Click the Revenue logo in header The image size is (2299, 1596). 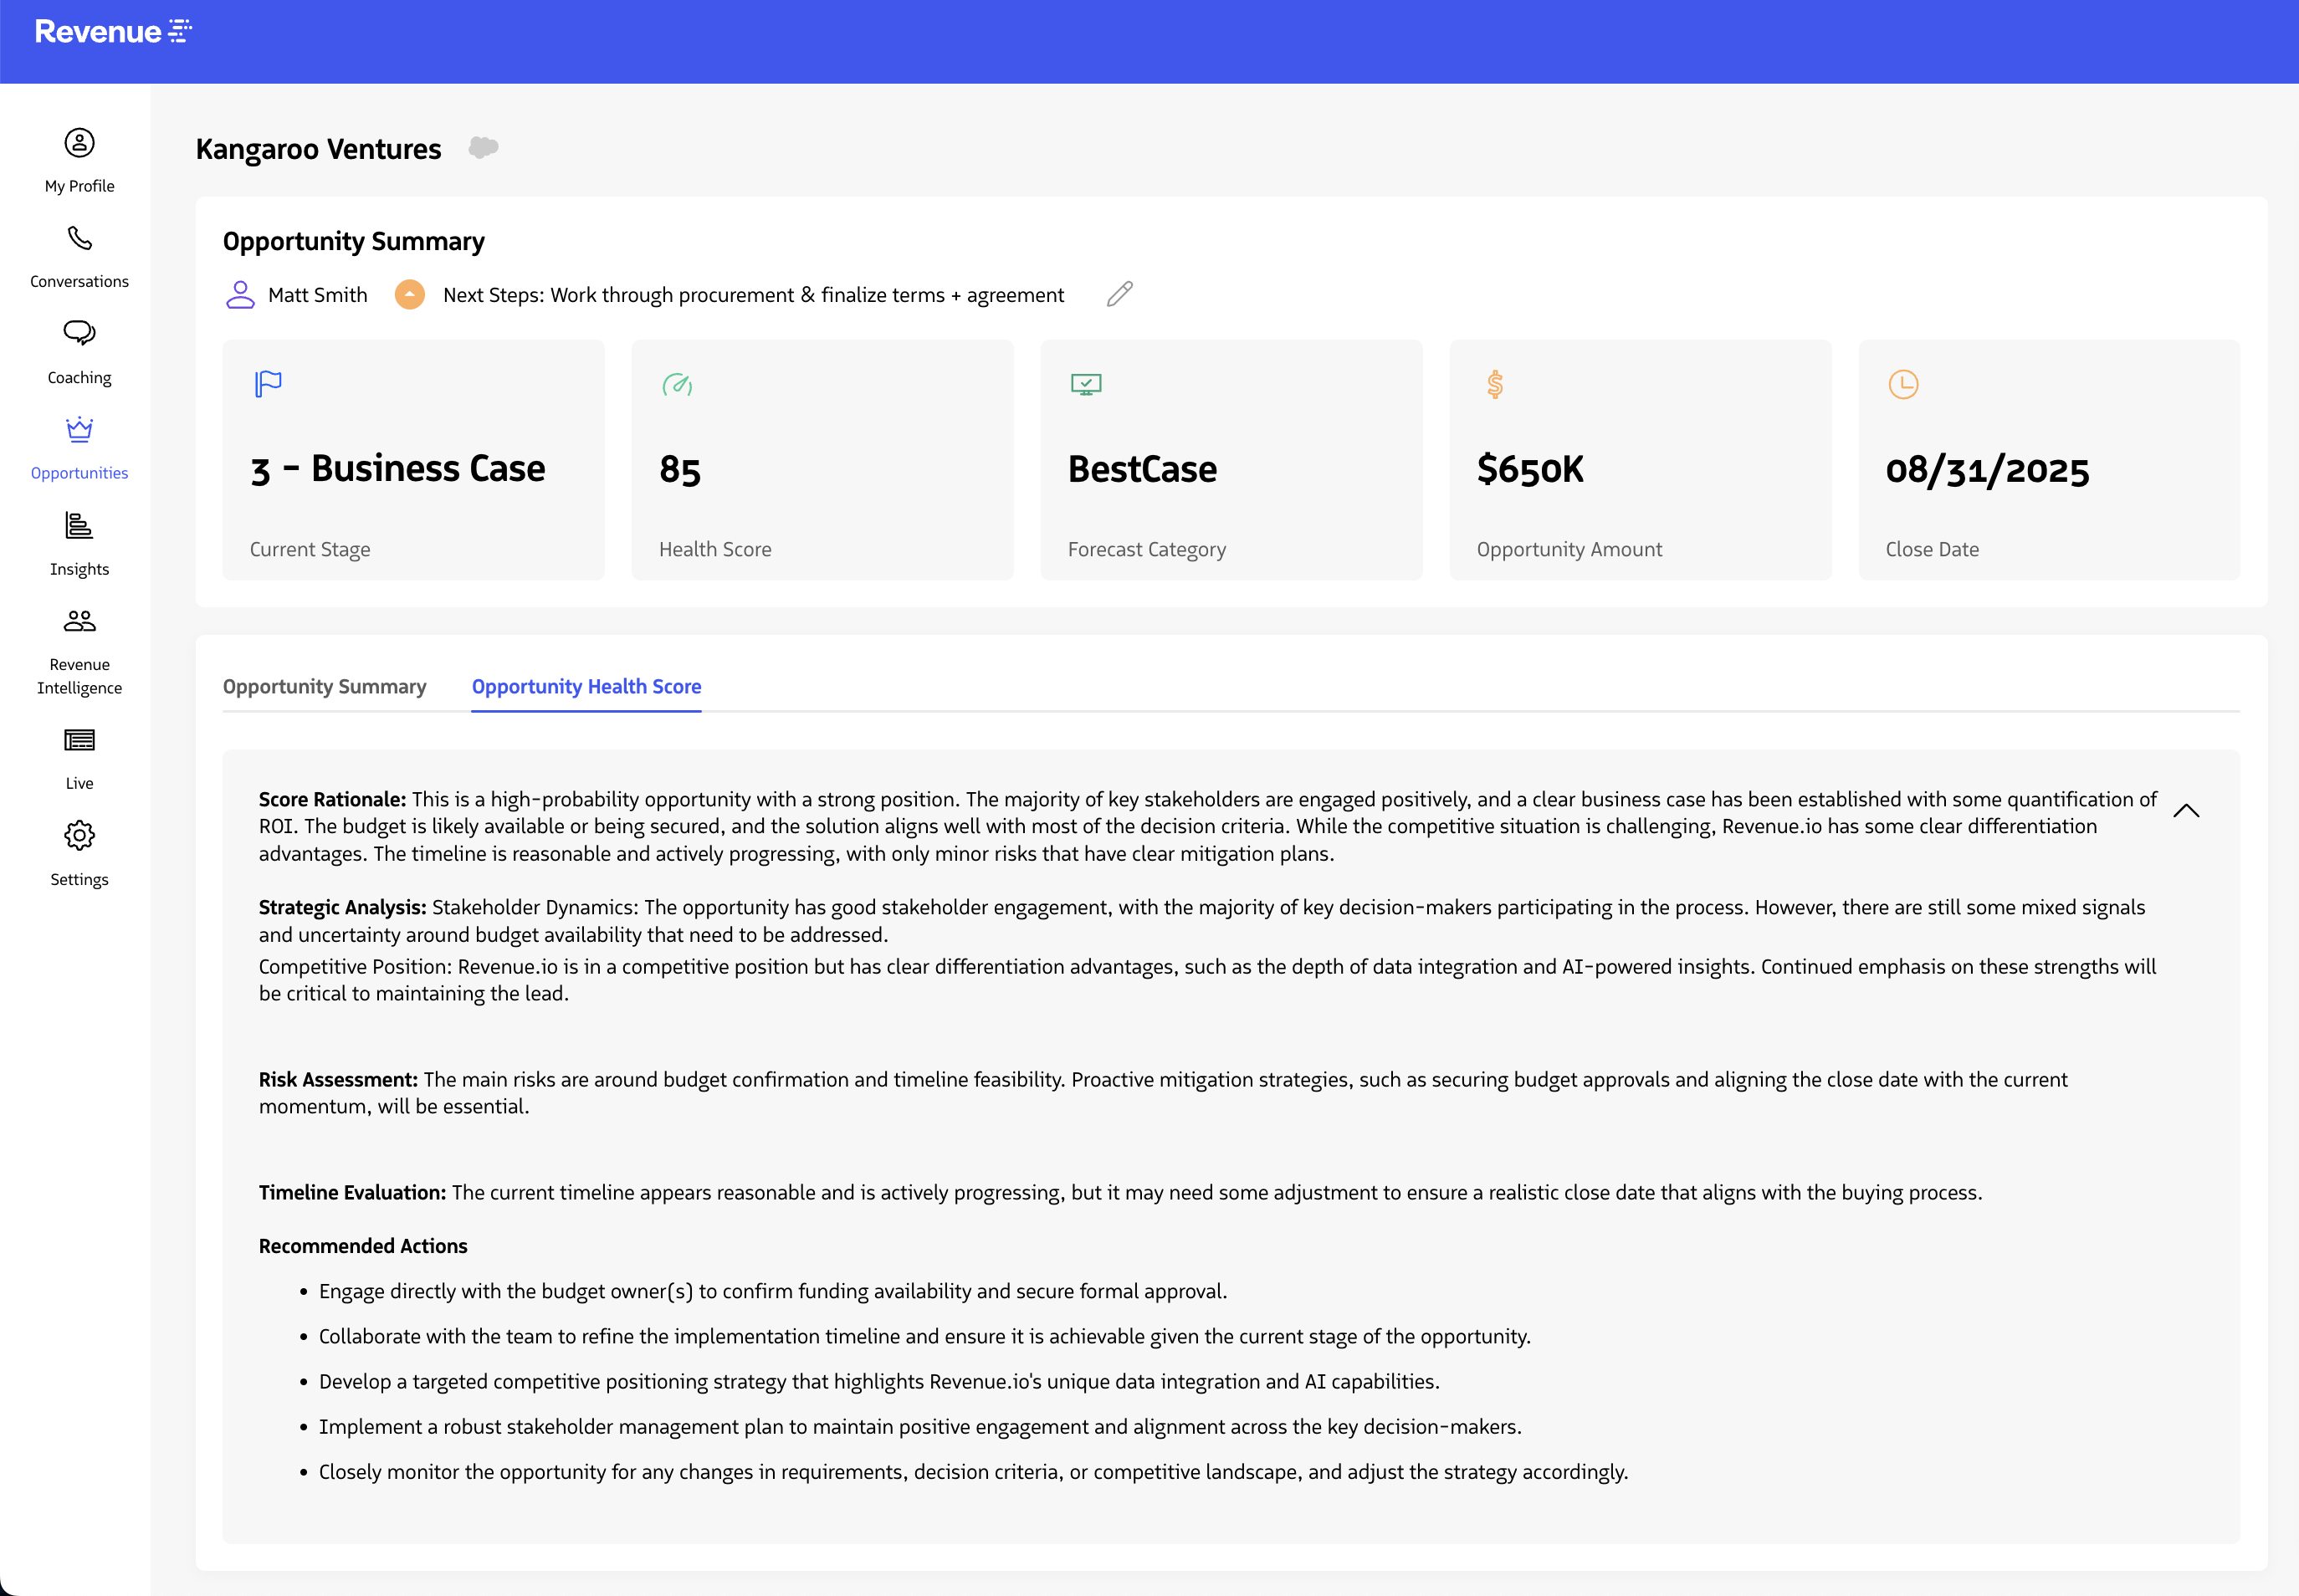coord(113,32)
